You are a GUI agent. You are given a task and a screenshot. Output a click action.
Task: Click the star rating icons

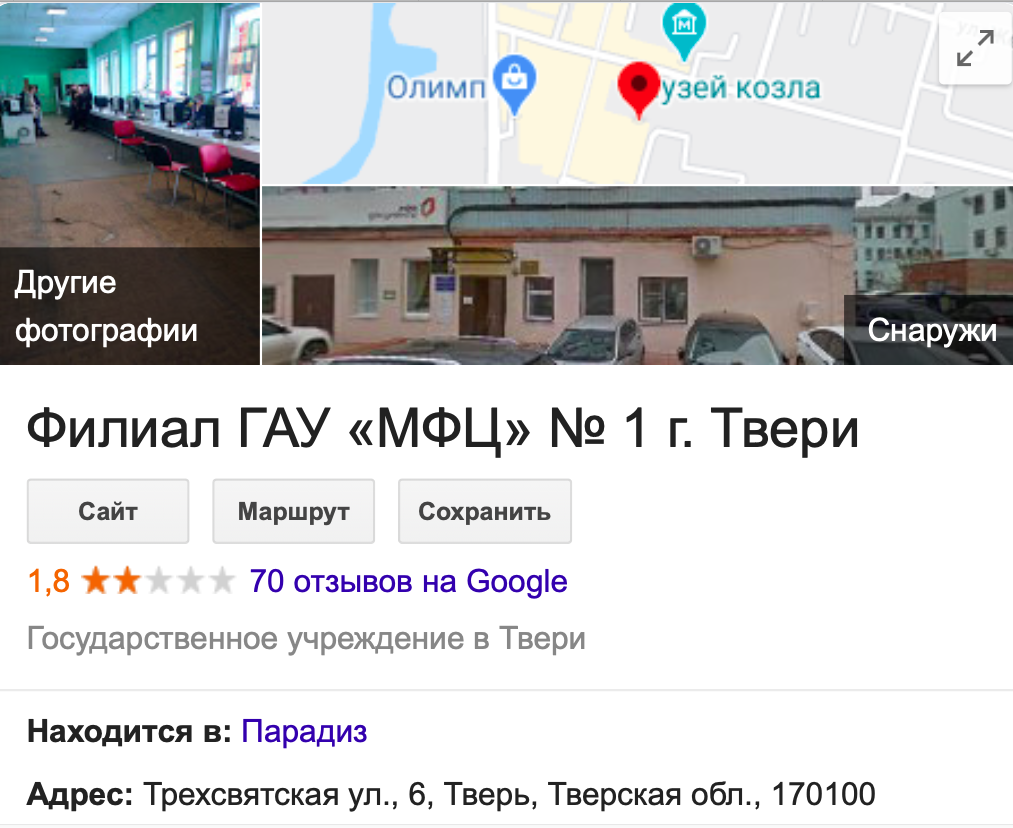point(158,581)
